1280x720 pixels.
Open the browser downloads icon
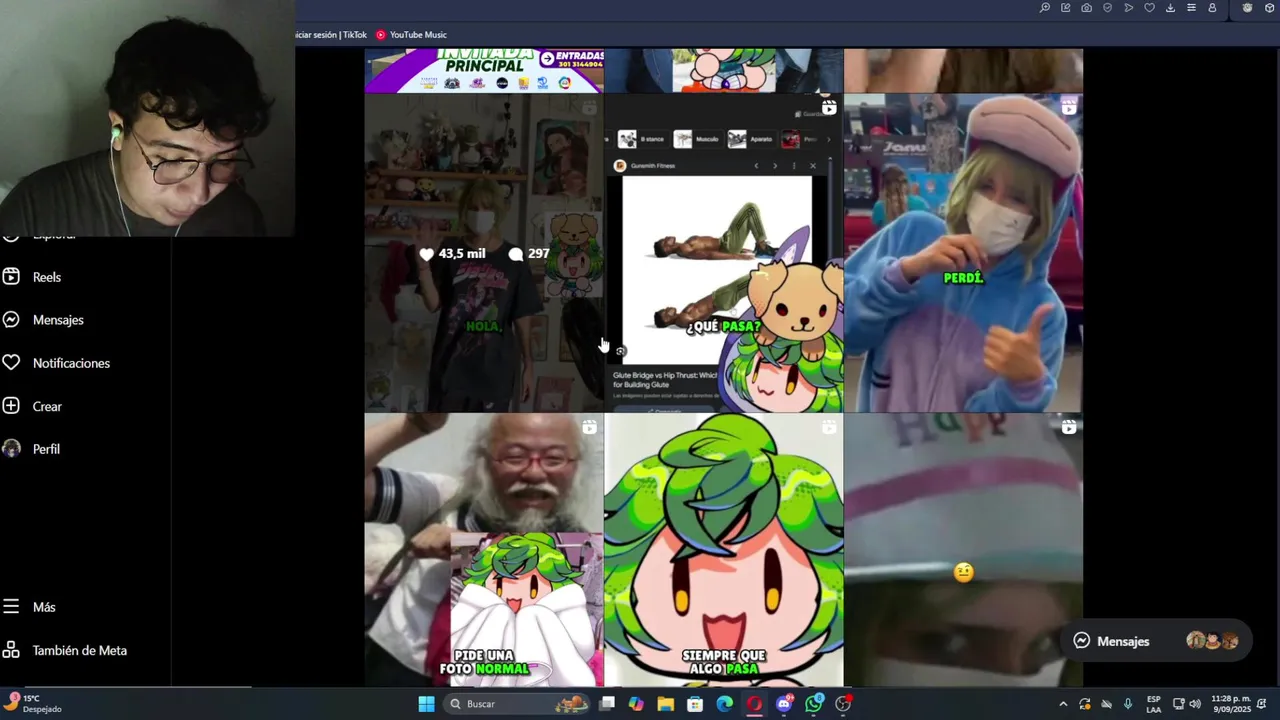click(x=1171, y=8)
